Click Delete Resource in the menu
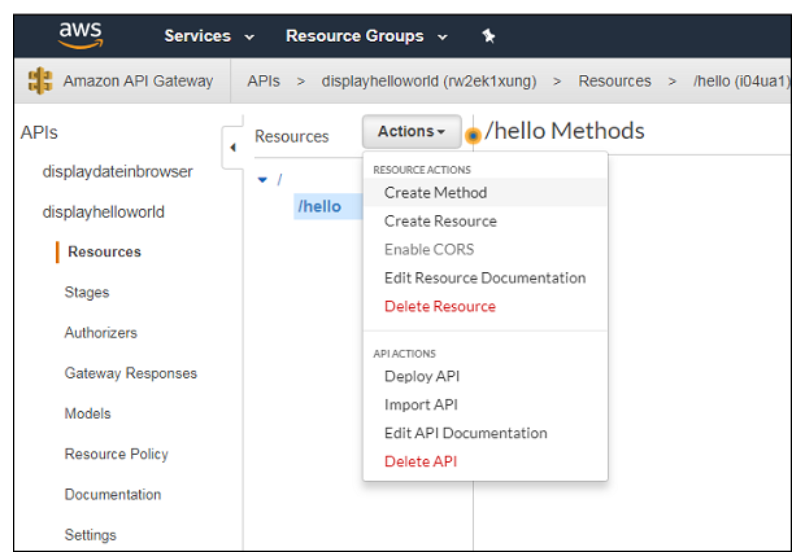The width and height of the screenshot is (796, 556). point(439,306)
